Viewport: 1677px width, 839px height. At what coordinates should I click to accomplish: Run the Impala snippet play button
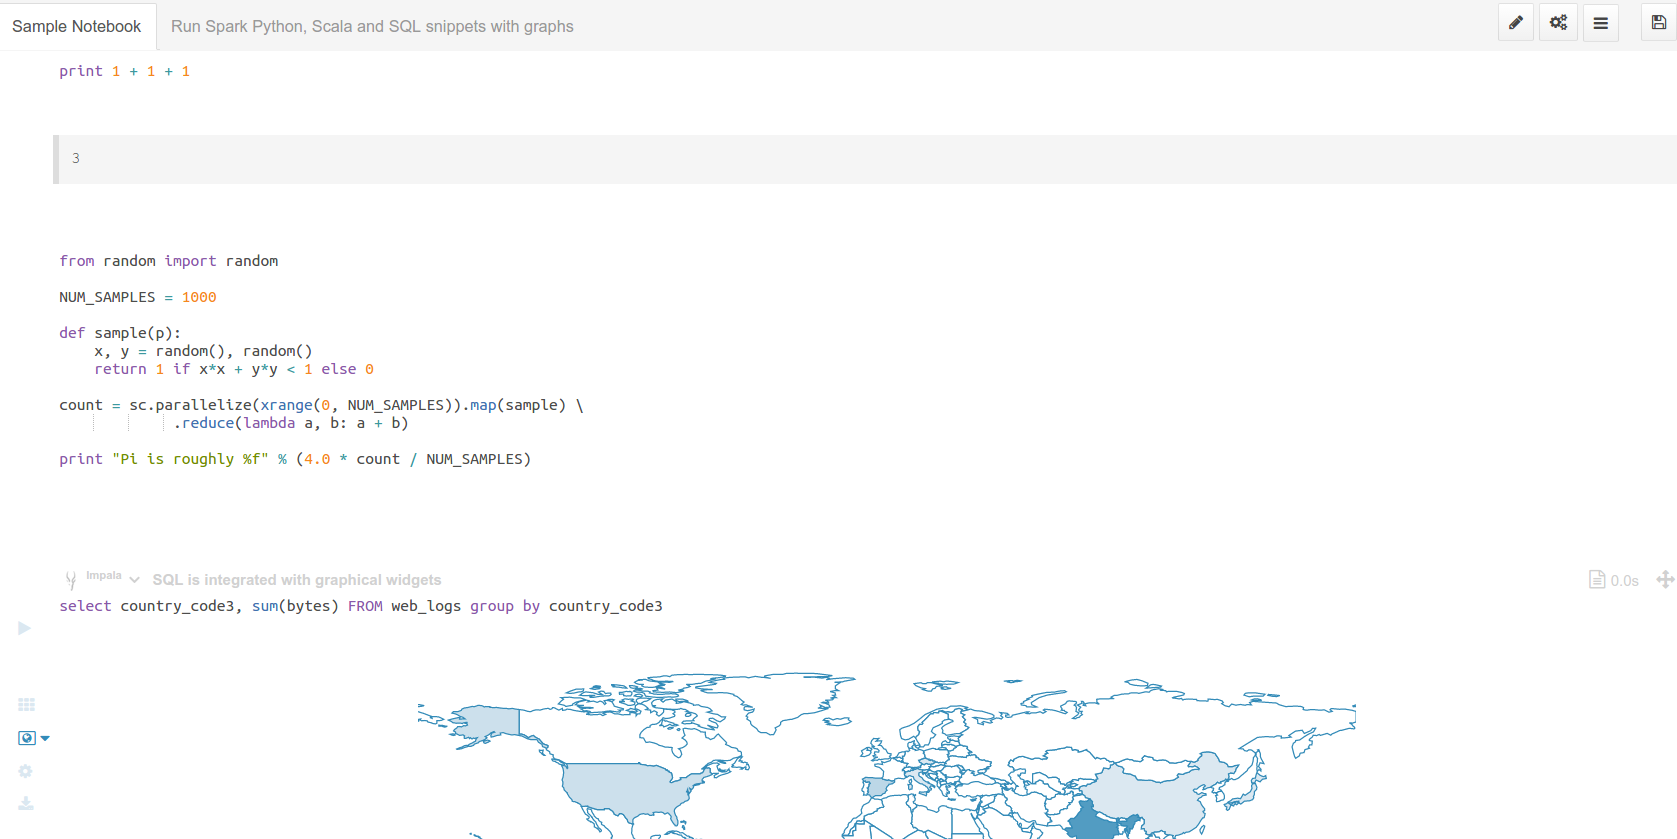25,628
